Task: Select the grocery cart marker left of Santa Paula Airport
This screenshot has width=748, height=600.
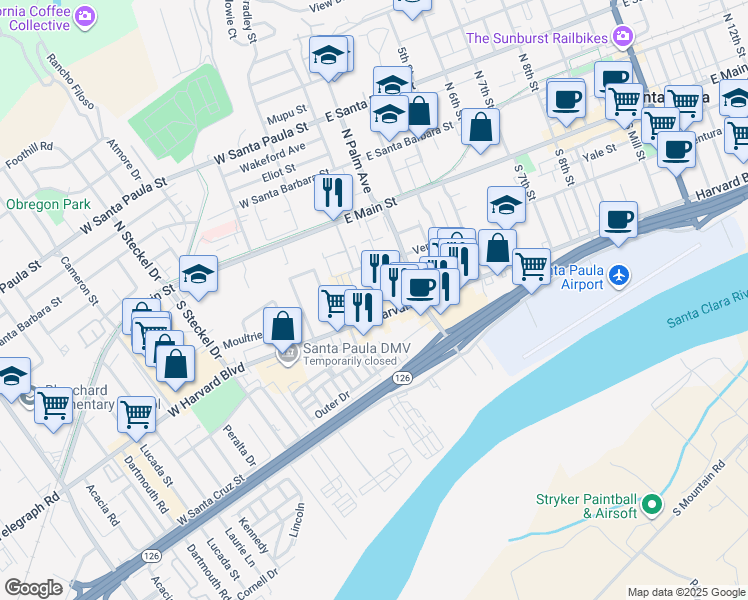Action: click(531, 267)
